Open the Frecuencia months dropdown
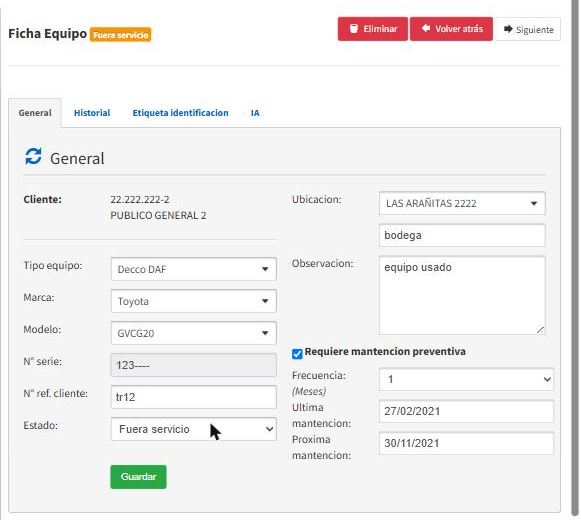The height and width of the screenshot is (520, 581). [466, 379]
